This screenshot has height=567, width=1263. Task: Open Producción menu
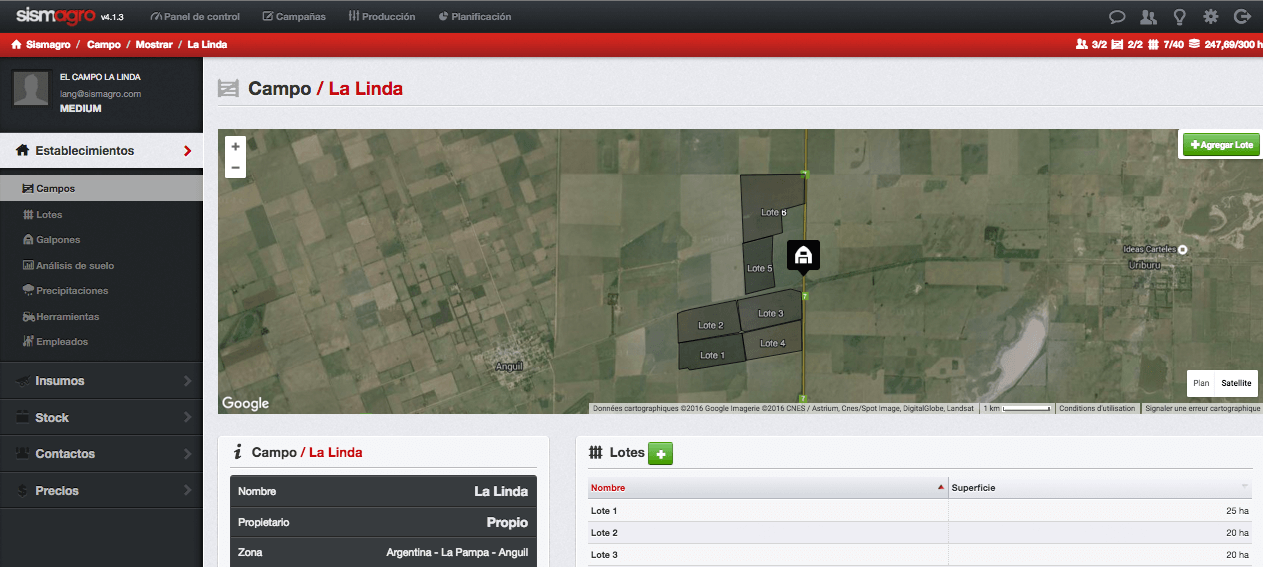(x=382, y=17)
